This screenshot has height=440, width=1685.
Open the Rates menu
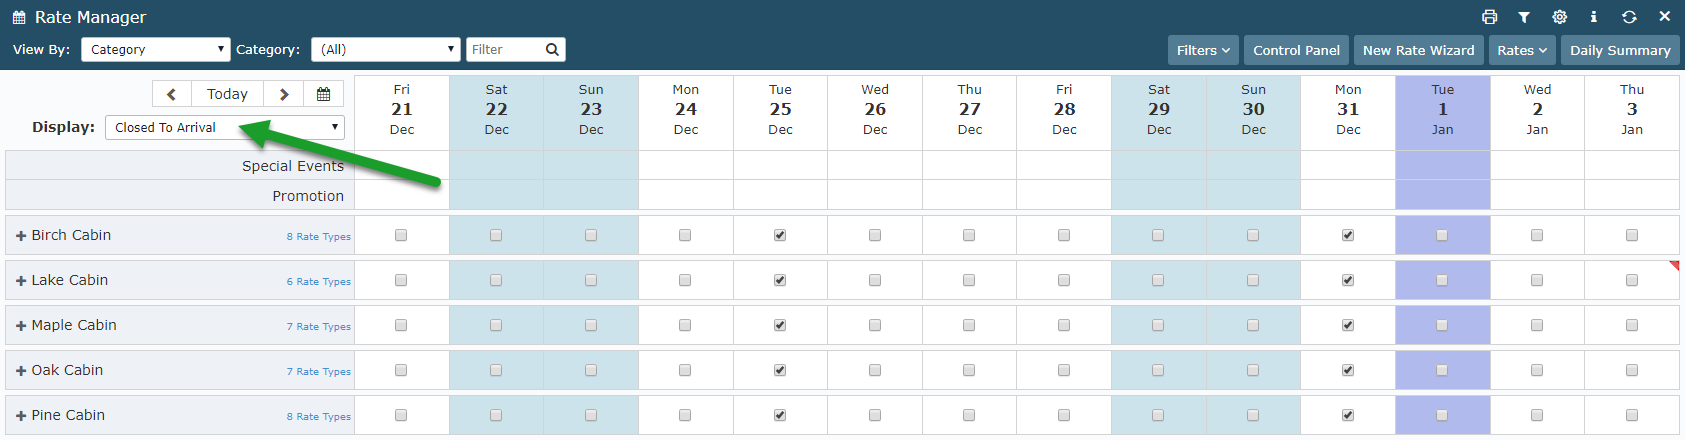coord(1522,50)
